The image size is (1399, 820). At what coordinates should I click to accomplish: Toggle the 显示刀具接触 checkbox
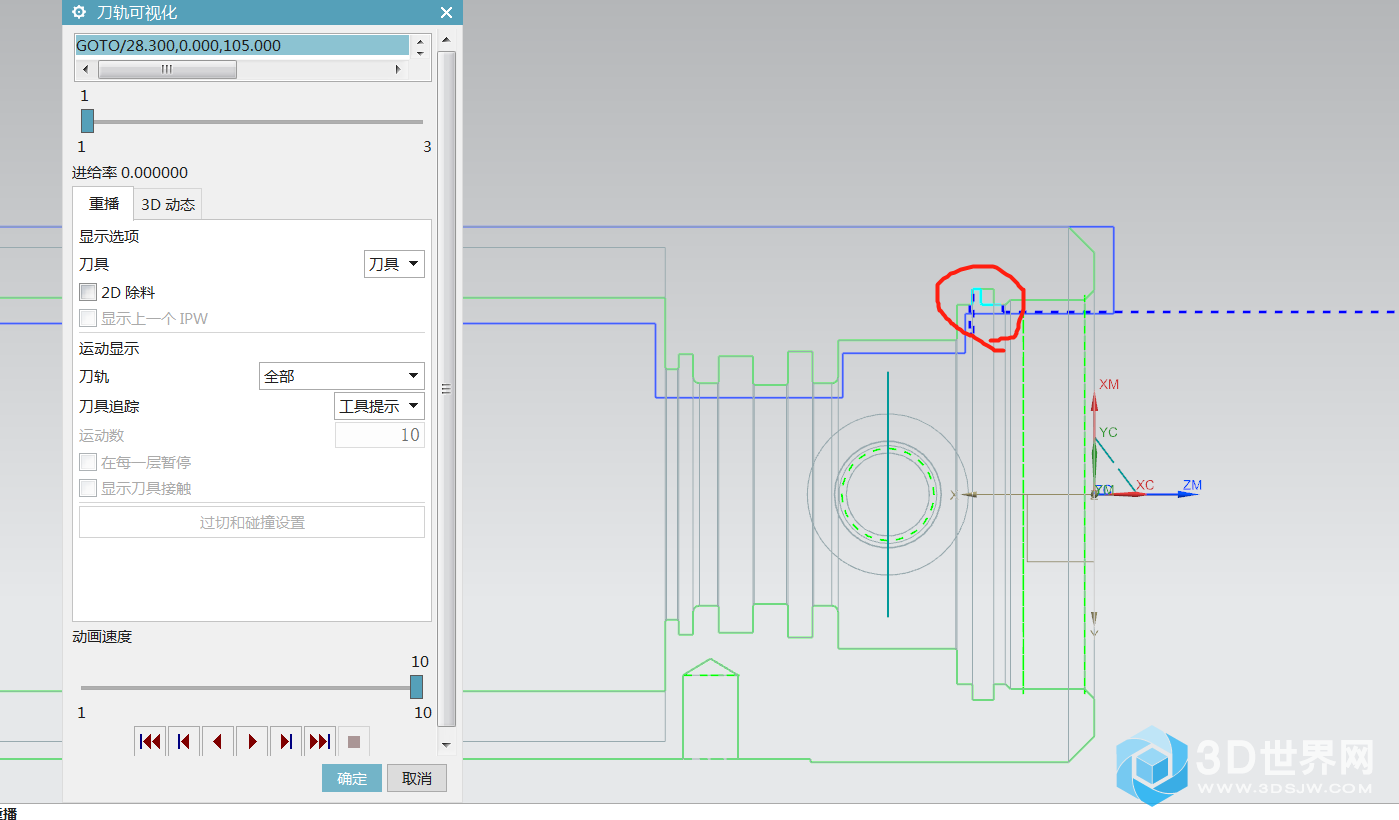88,489
